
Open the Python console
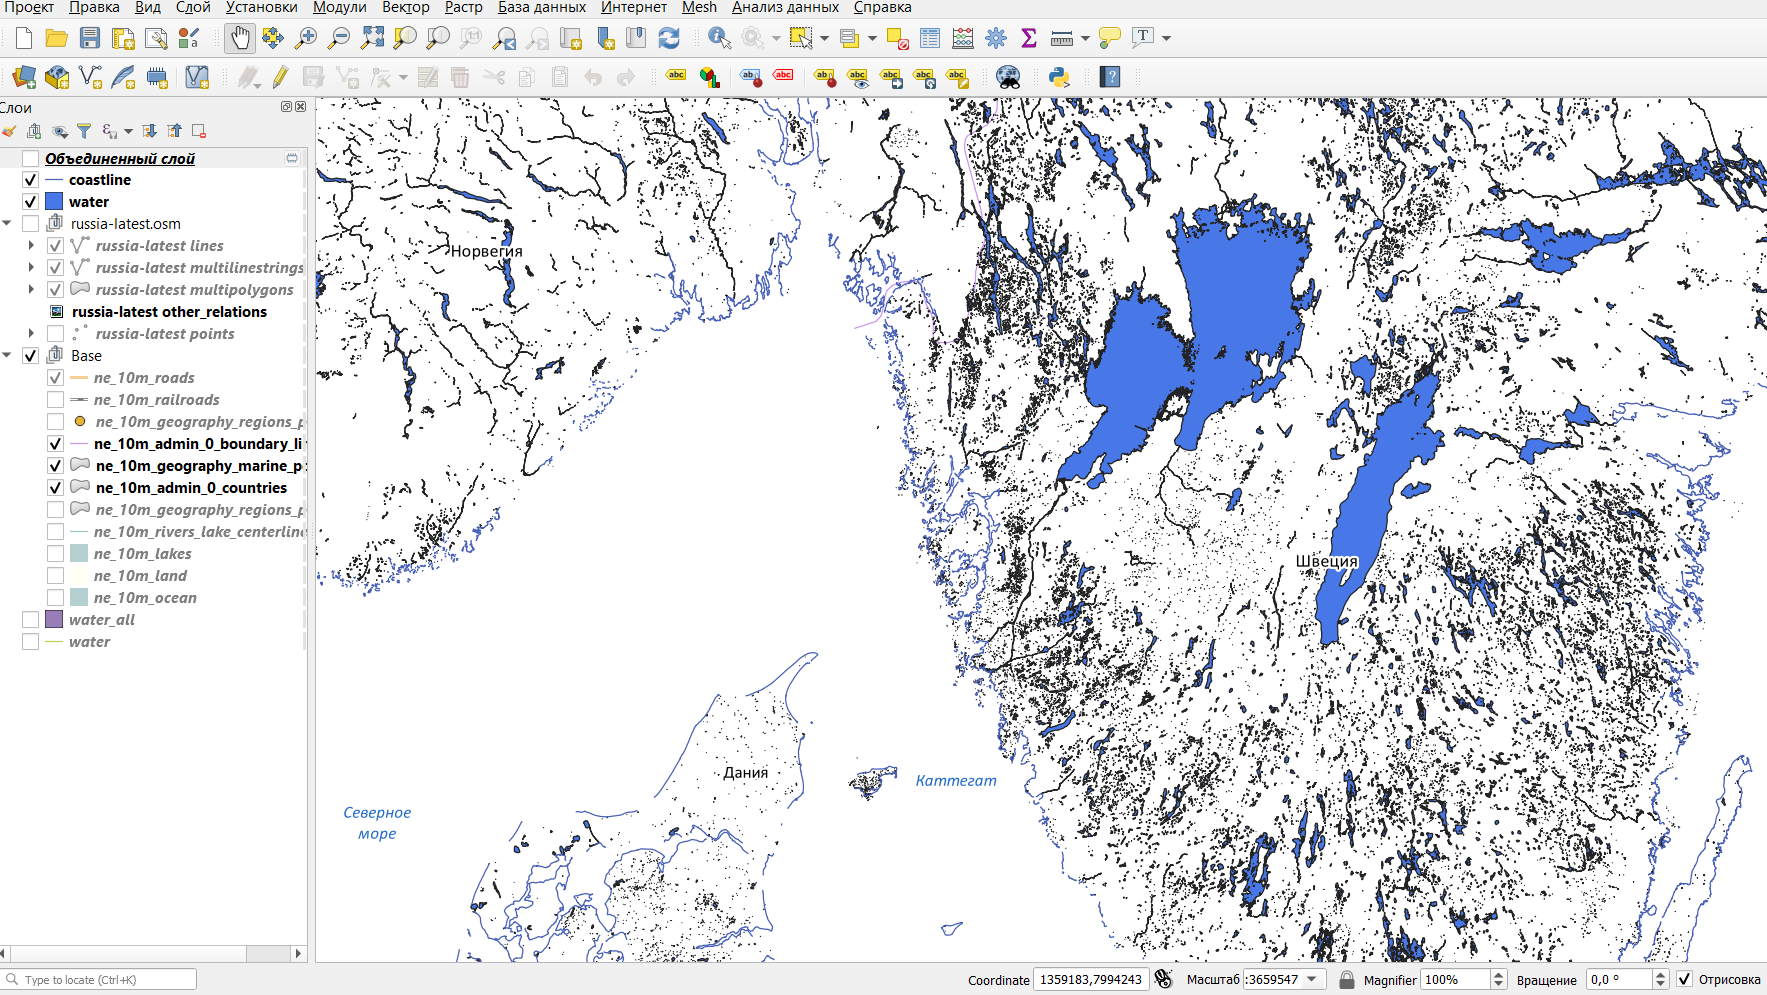point(1059,77)
